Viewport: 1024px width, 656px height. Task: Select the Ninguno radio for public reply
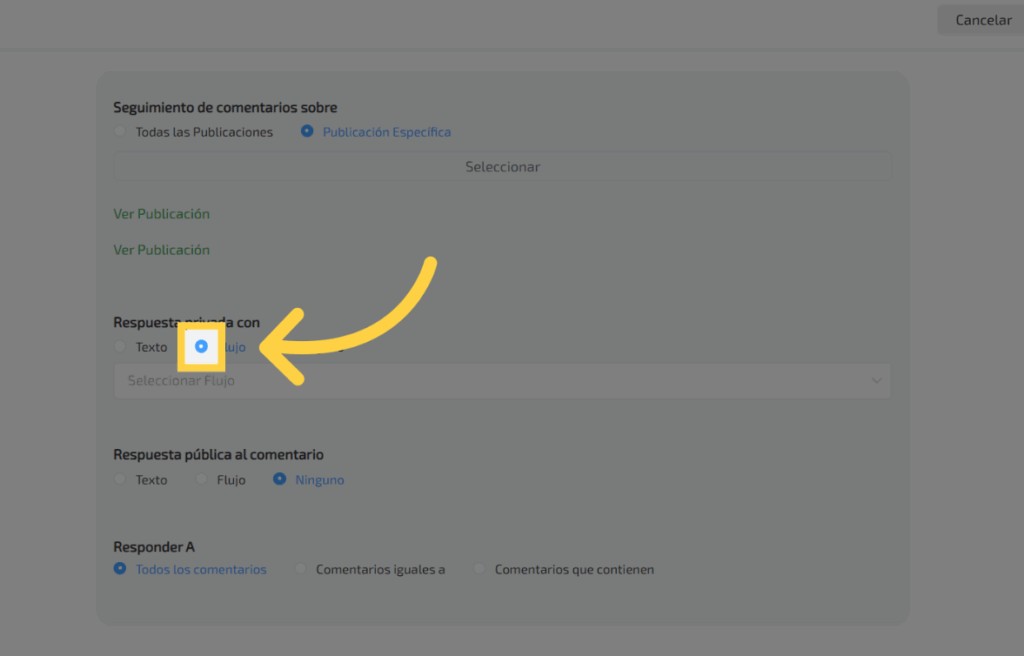(x=280, y=480)
